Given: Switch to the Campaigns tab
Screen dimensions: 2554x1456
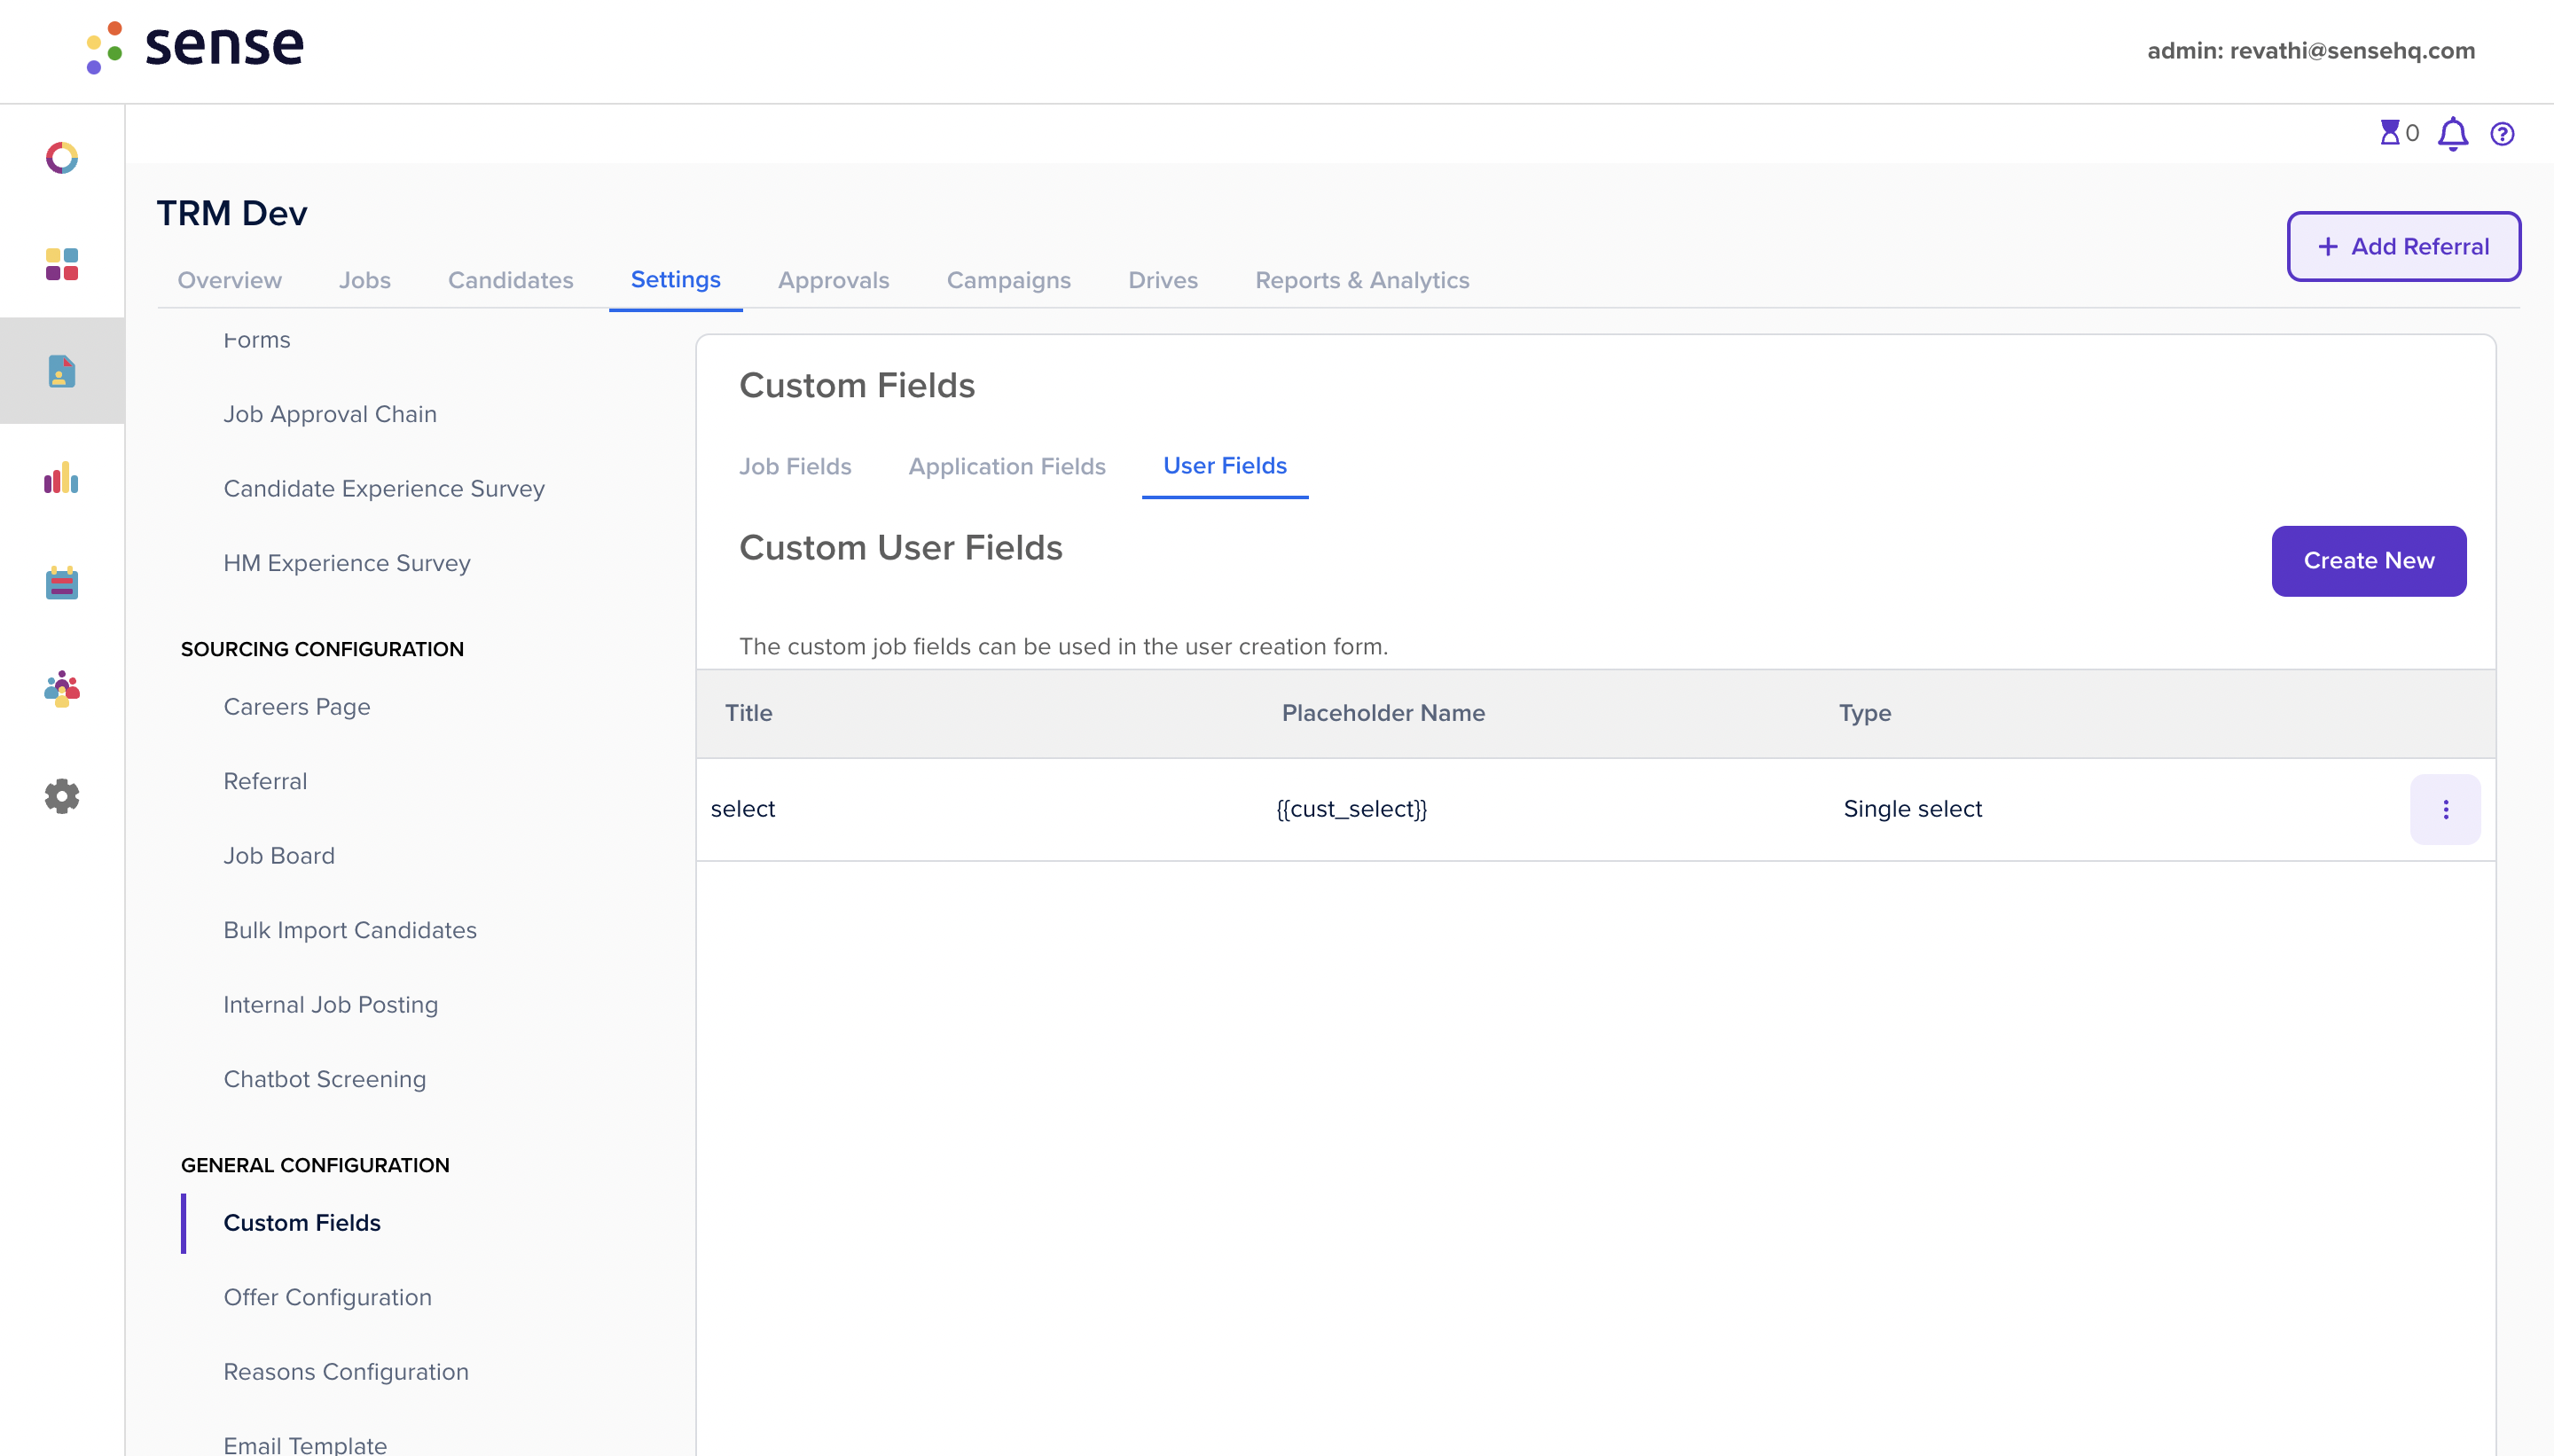Looking at the screenshot, I should tap(1008, 280).
